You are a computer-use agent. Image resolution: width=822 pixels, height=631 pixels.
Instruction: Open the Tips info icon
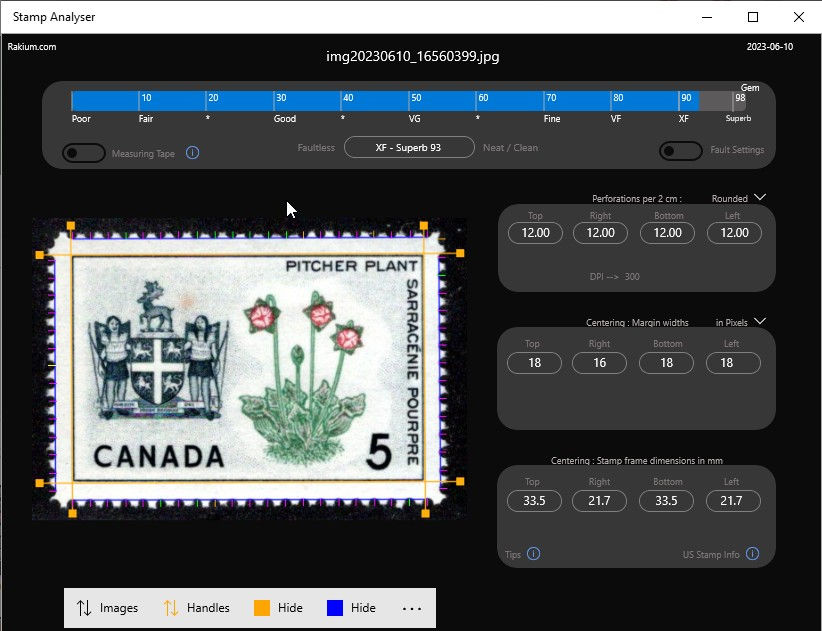click(534, 554)
